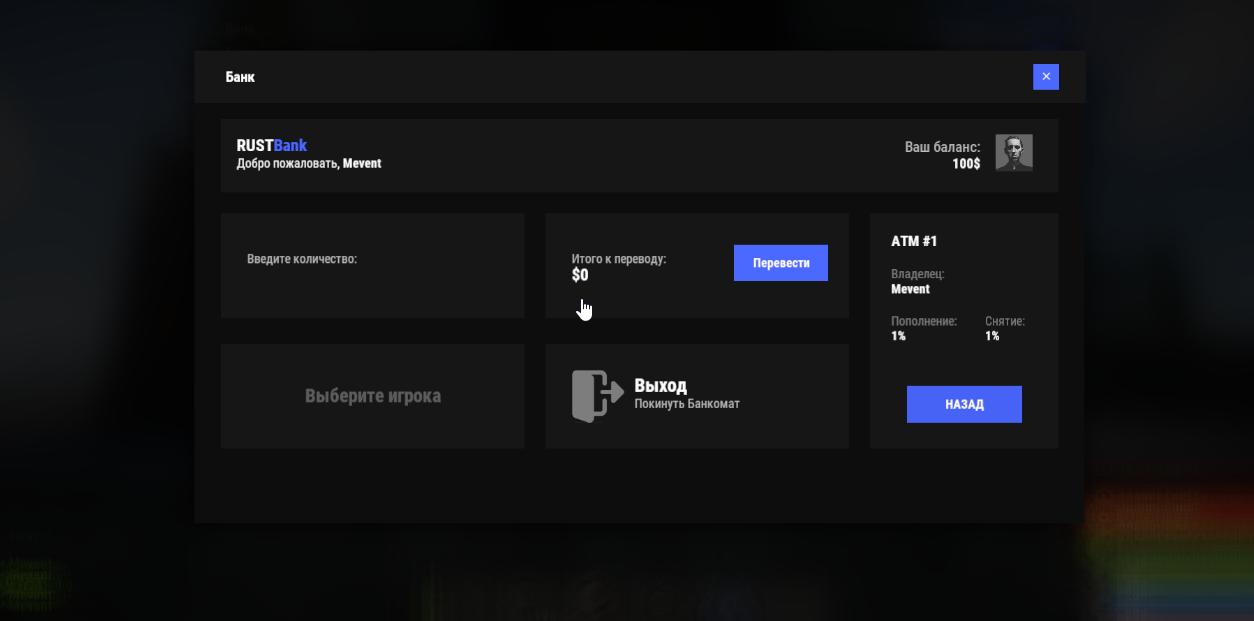1254x621 pixels.
Task: Click the Пополнение deposit fee label
Action: coord(924,321)
